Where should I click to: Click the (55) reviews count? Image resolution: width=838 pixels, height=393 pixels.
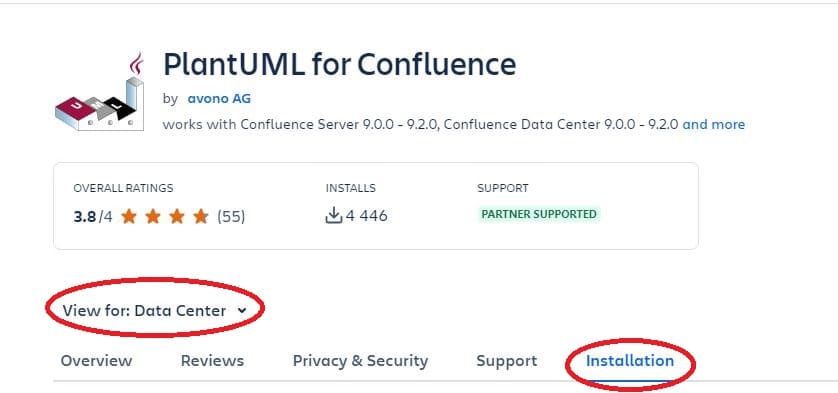click(231, 217)
